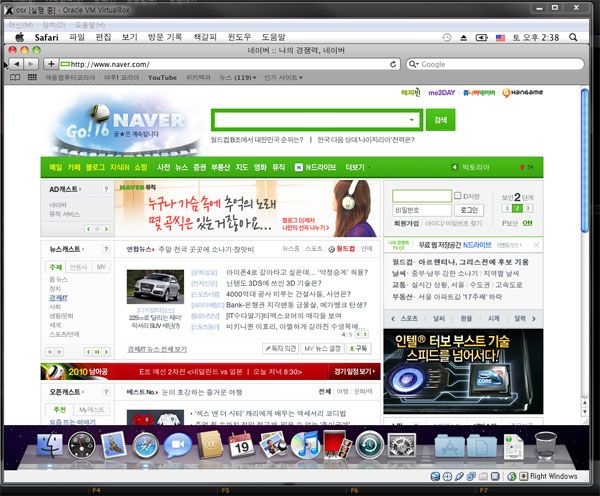Screen dimensions: 600x496
Task: Open the Audi car news thumbnail
Action: pyautogui.click(x=155, y=287)
